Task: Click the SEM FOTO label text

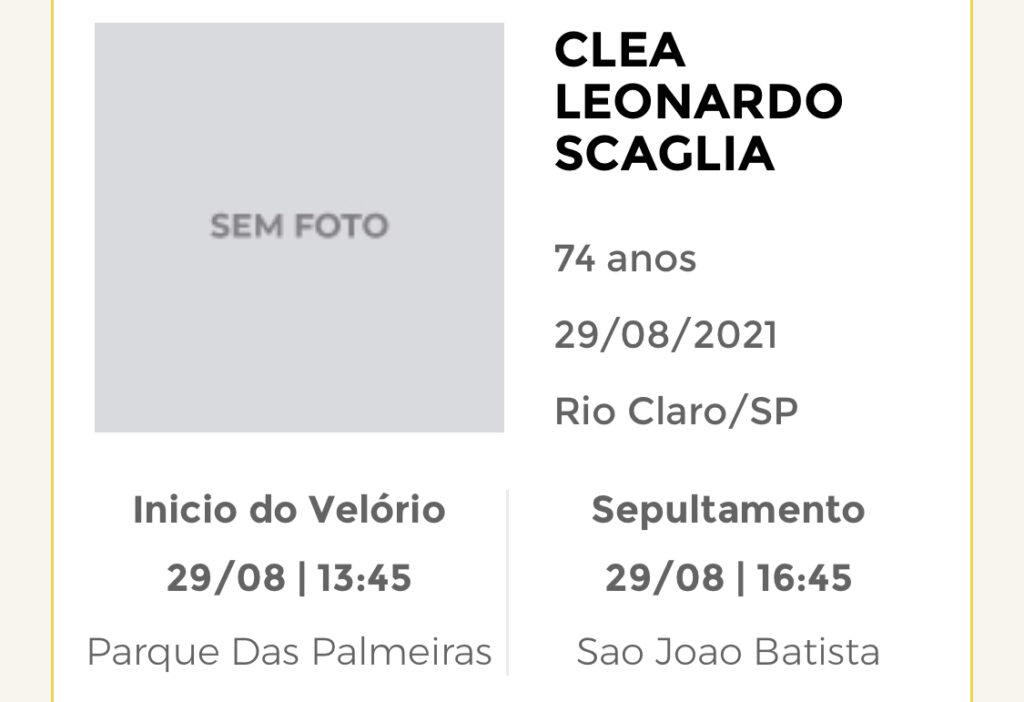Action: 299,226
